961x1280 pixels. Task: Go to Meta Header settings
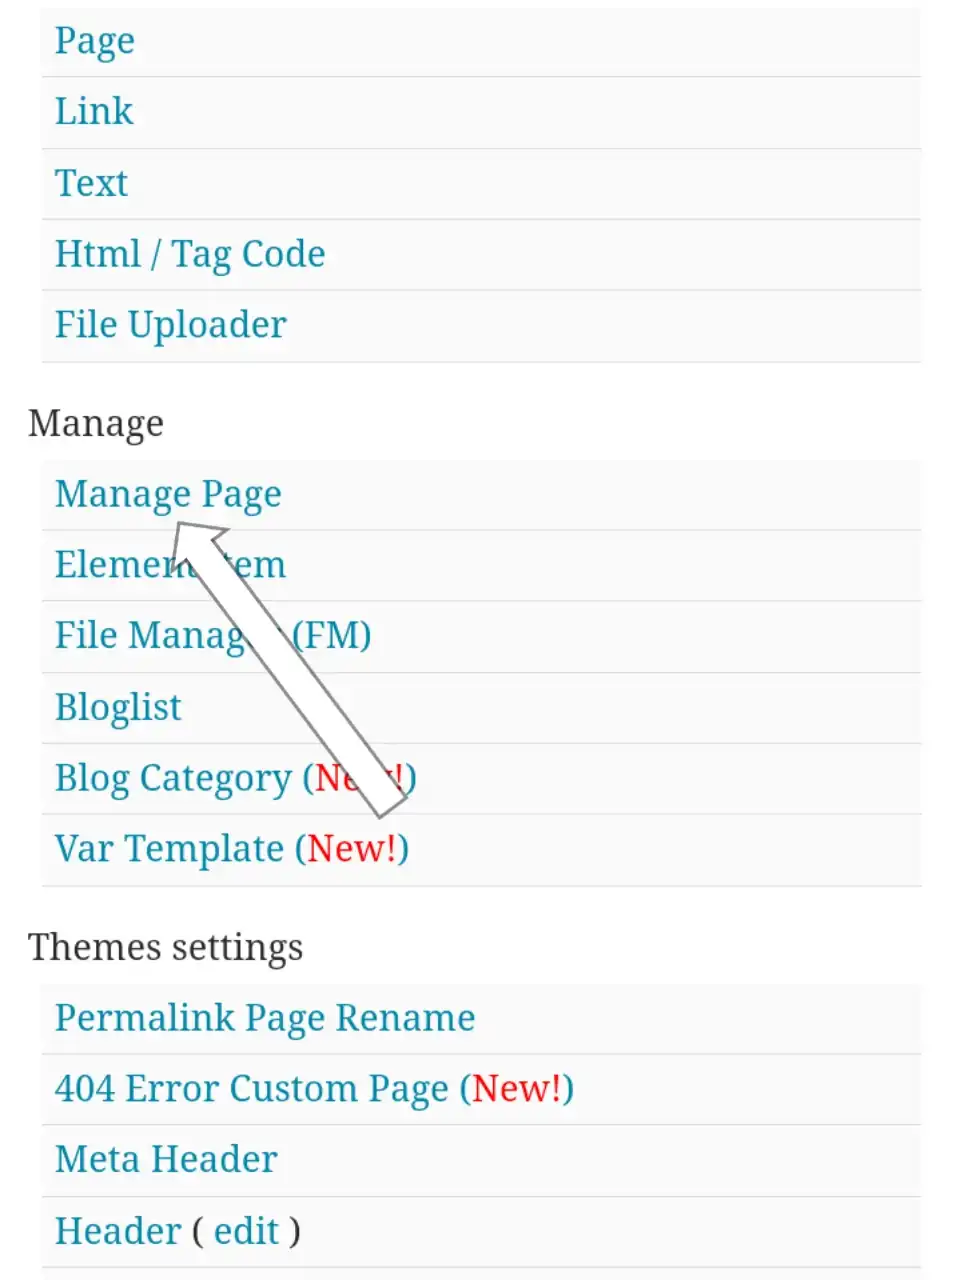[165, 1160]
